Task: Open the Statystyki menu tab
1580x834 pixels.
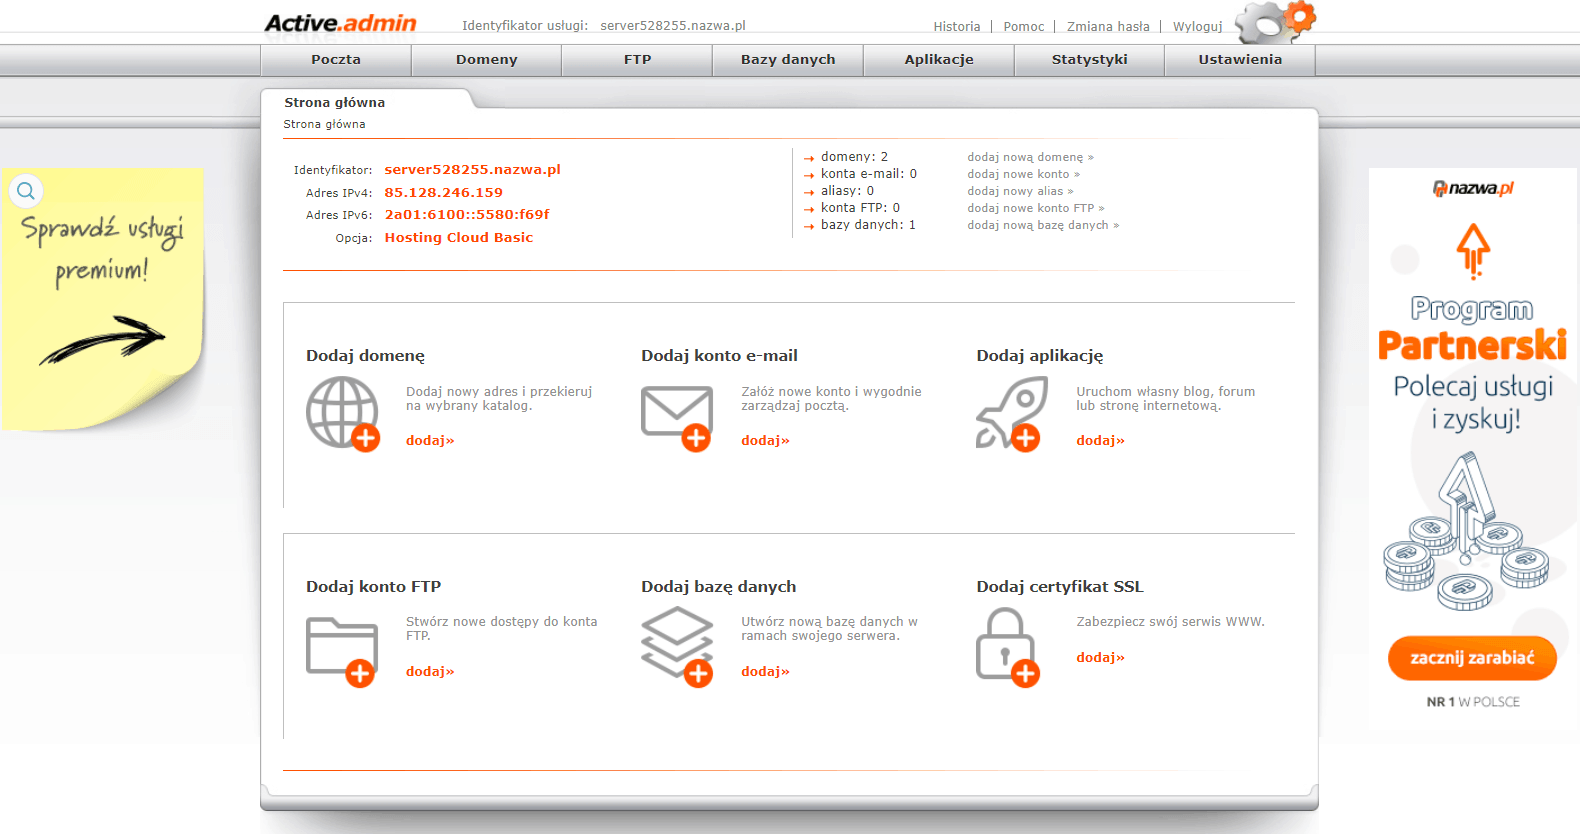Action: pos(1089,60)
